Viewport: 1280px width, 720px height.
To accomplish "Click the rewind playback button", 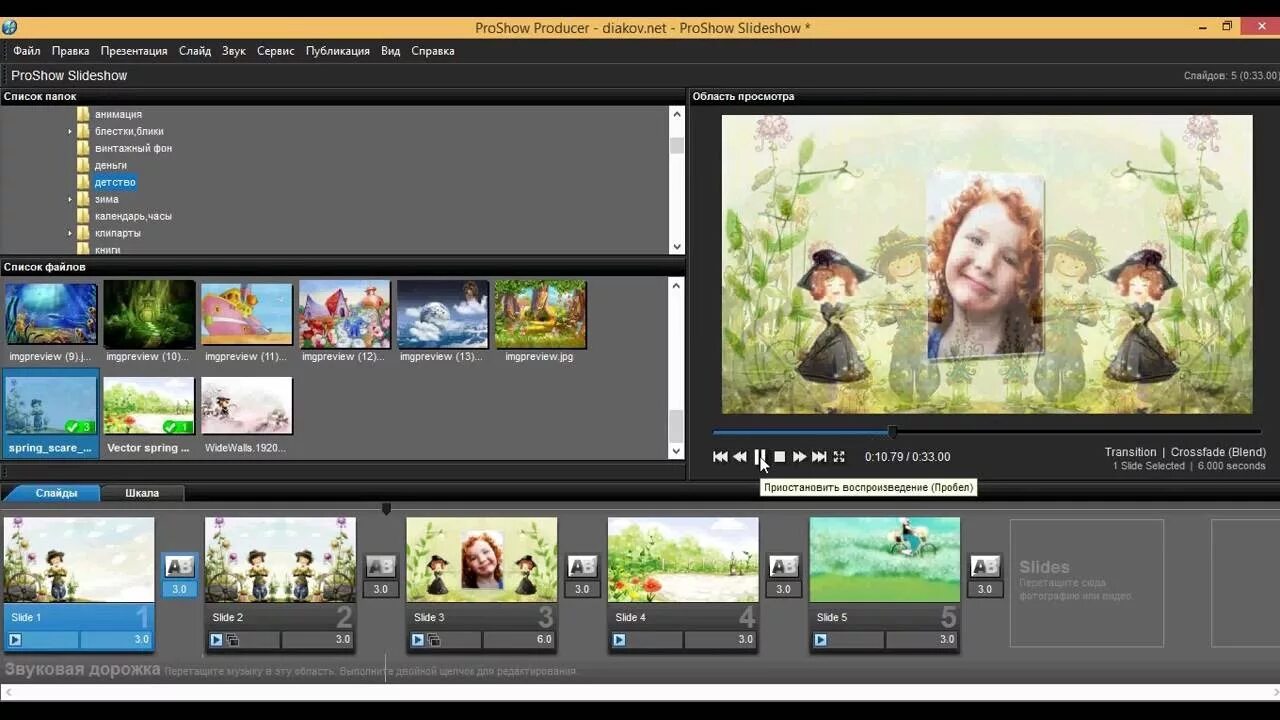I will coord(740,457).
